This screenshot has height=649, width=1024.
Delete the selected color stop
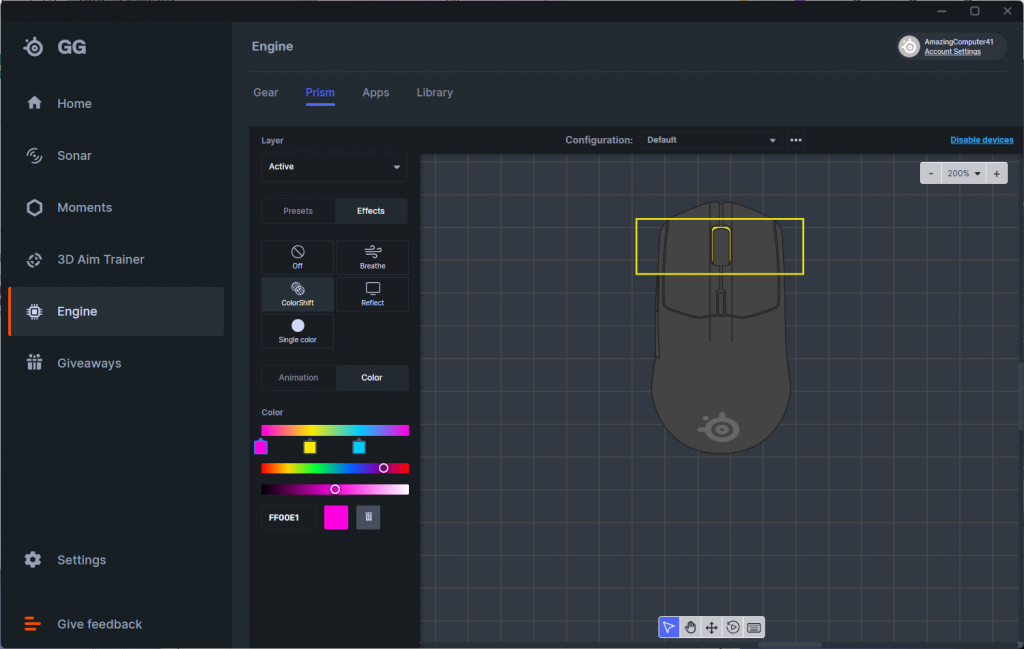click(x=368, y=517)
